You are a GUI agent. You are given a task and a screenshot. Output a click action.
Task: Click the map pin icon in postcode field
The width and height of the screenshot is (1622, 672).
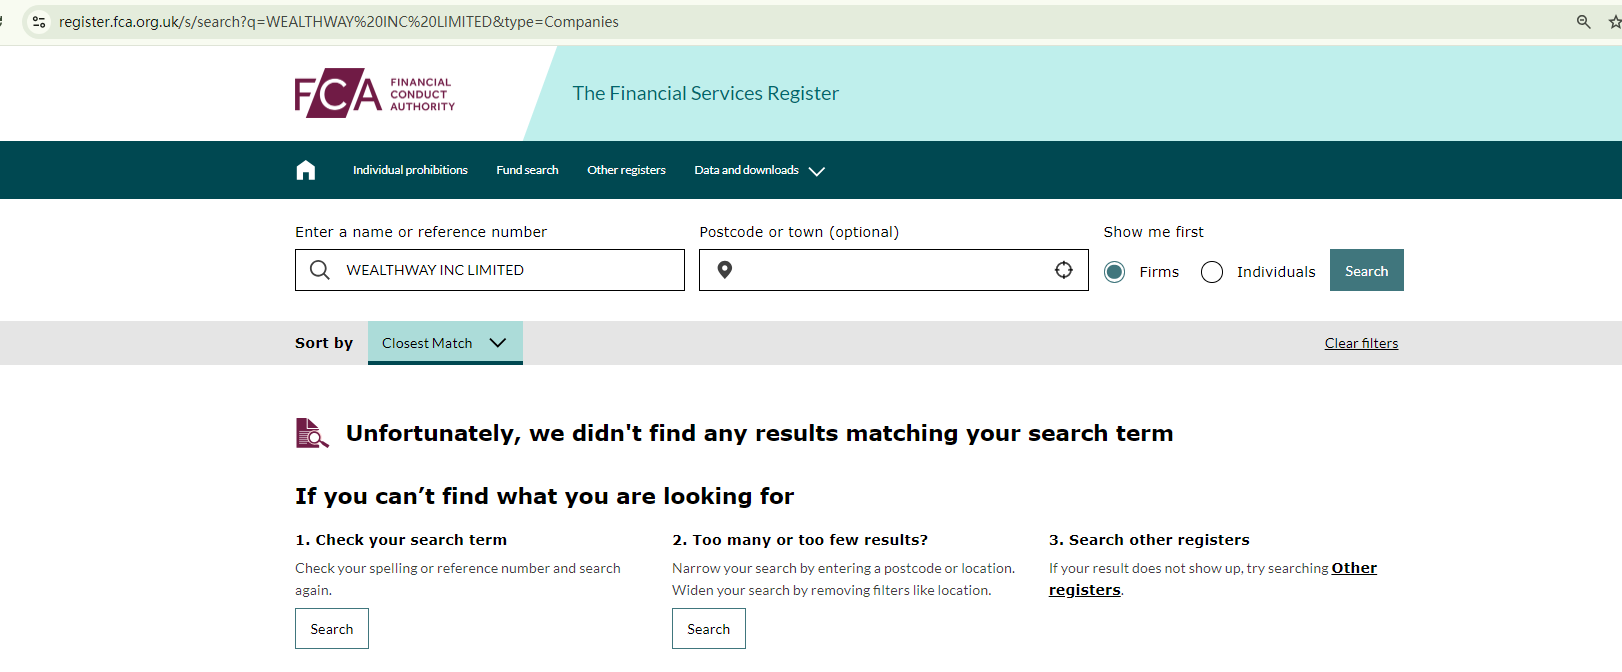725,270
